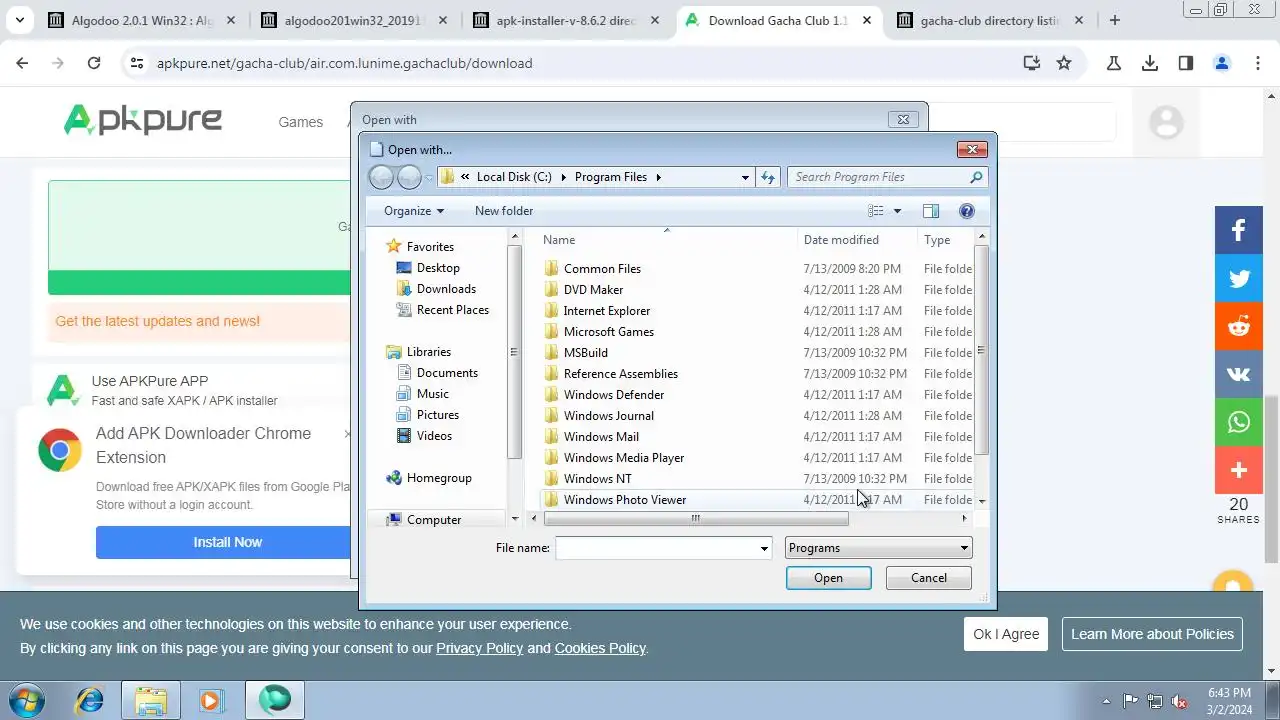
Task: Click Install Now extension button
Action: coord(227,542)
